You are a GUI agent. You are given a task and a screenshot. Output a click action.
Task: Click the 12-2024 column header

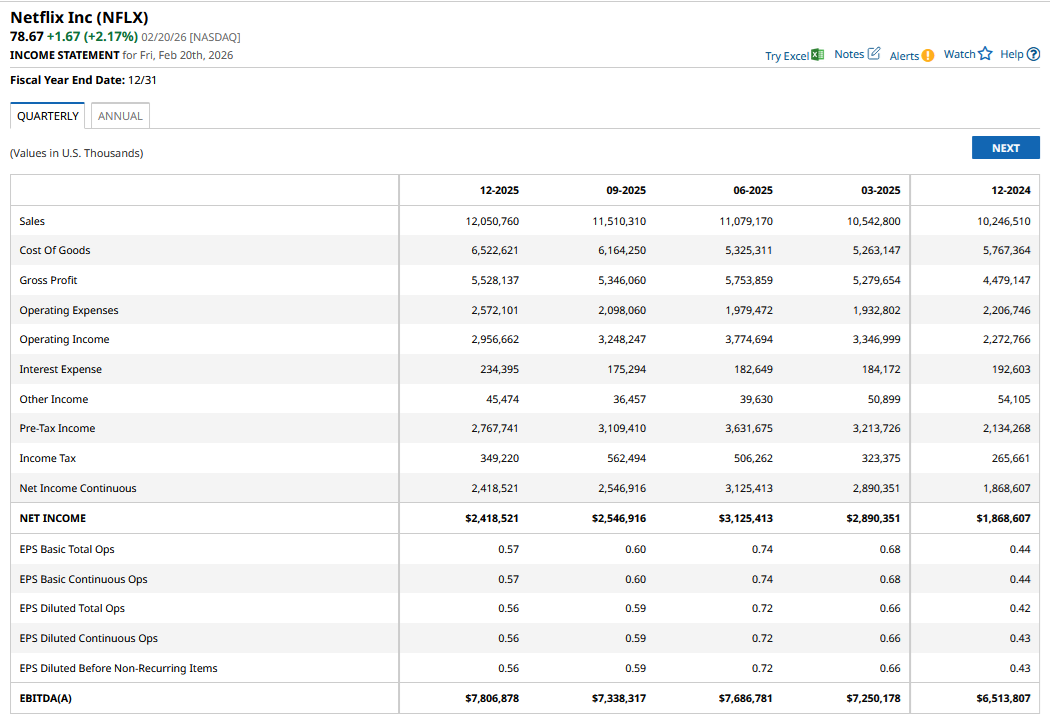coord(1010,190)
